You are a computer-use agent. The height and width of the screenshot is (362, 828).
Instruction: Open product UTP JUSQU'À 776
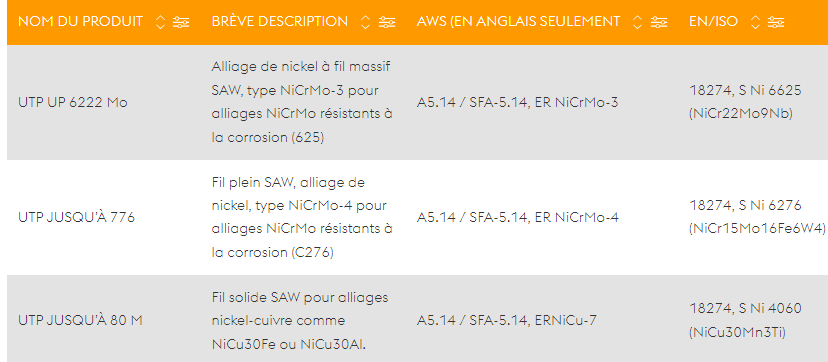tap(77, 217)
